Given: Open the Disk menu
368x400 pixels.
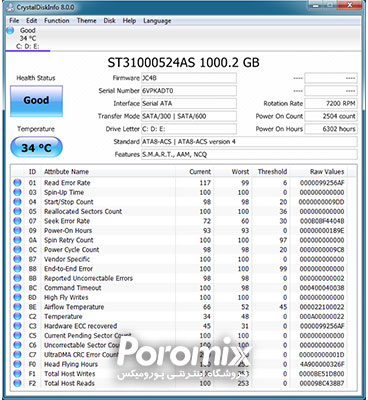Looking at the screenshot, I should pyautogui.click(x=109, y=21).
